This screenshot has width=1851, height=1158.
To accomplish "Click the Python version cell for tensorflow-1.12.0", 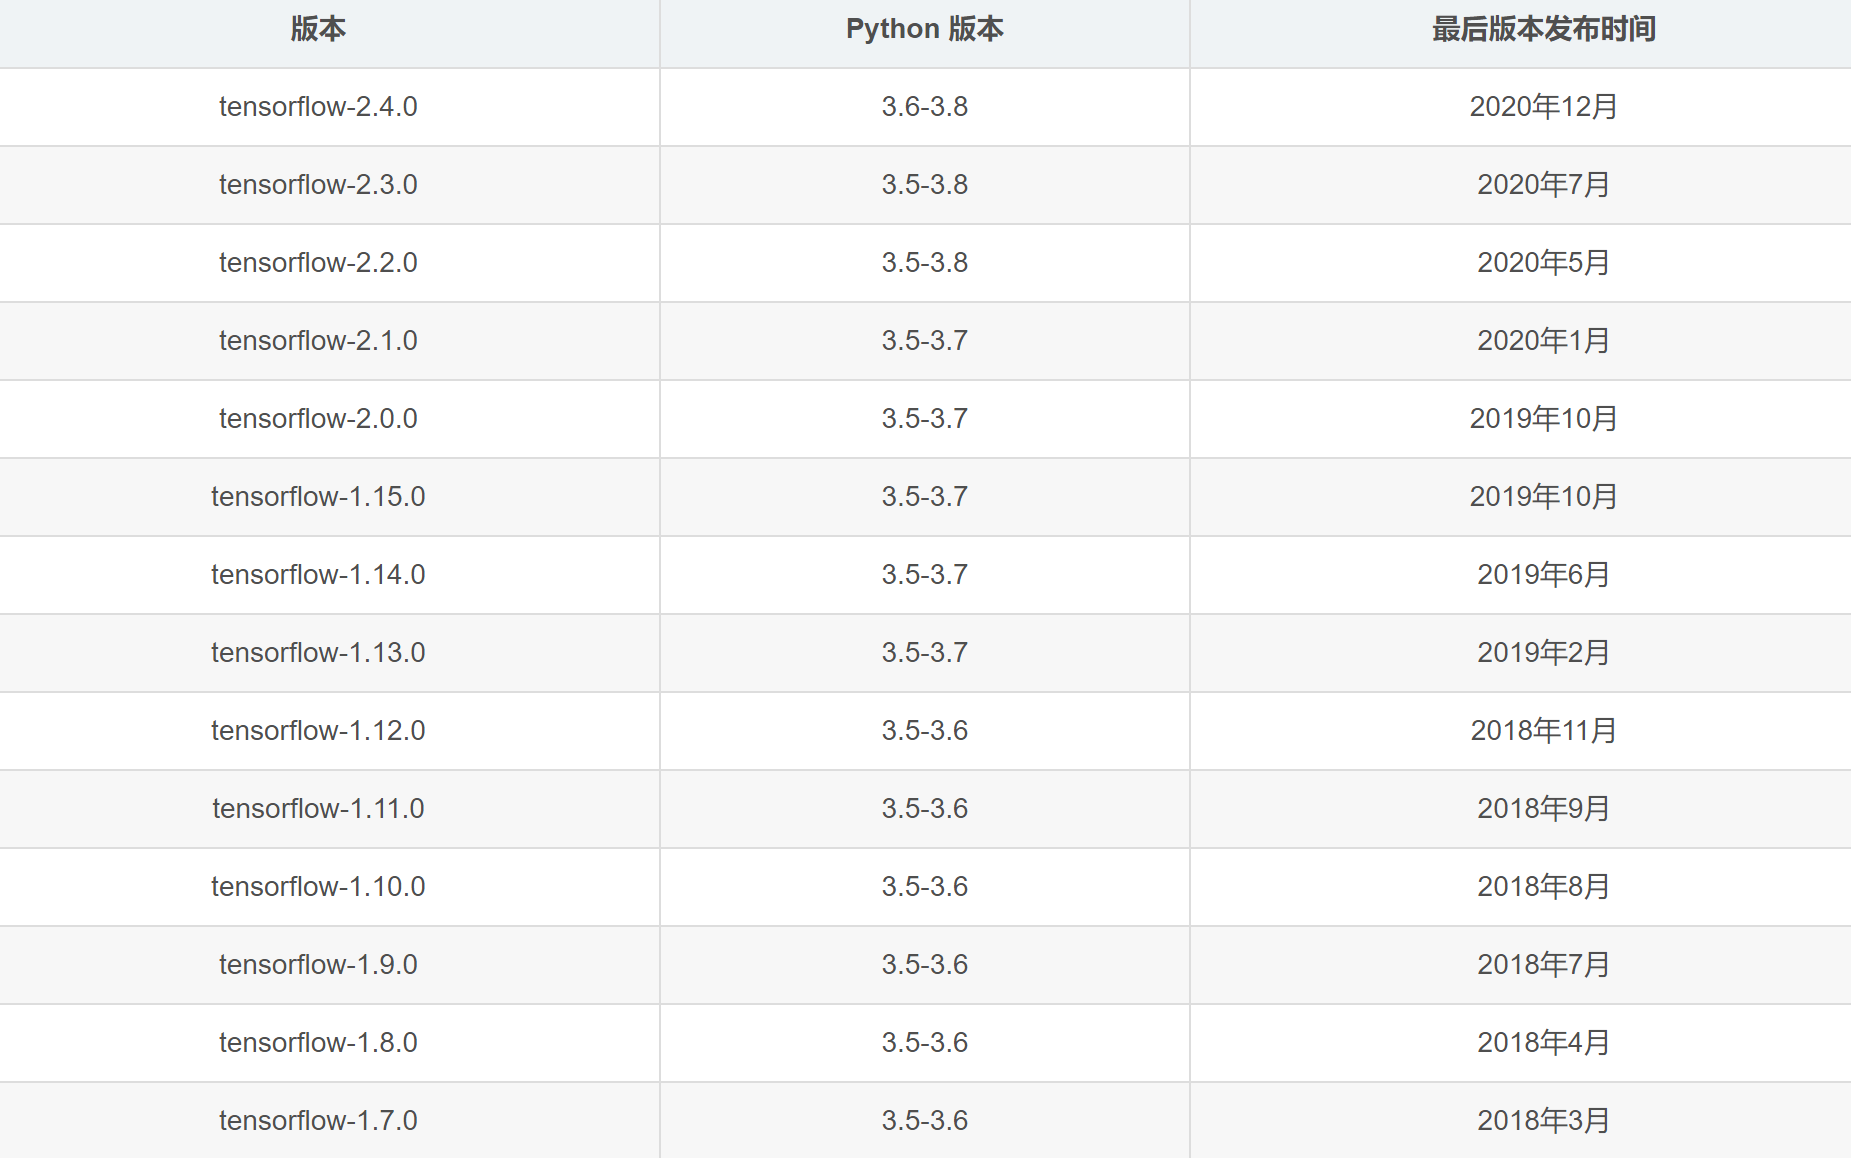I will click(x=922, y=730).
